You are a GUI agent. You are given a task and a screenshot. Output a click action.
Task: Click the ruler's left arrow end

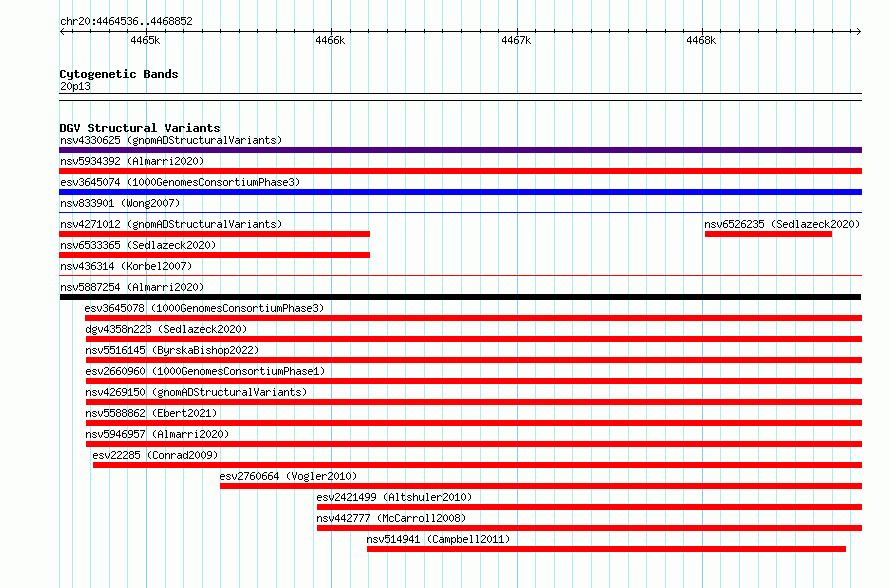[x=62, y=32]
